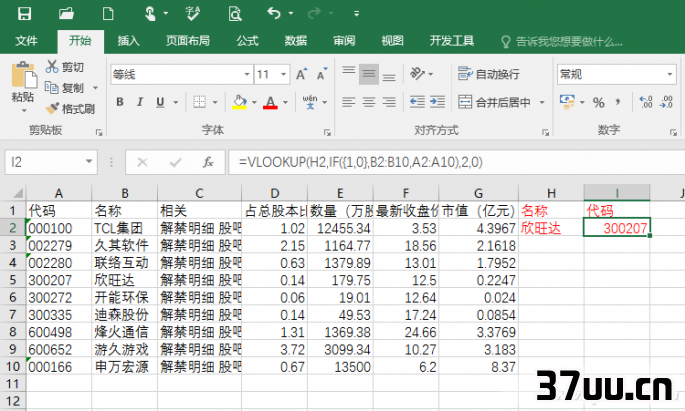
Task: Open the font name 等线 dropdown
Action: coord(247,74)
